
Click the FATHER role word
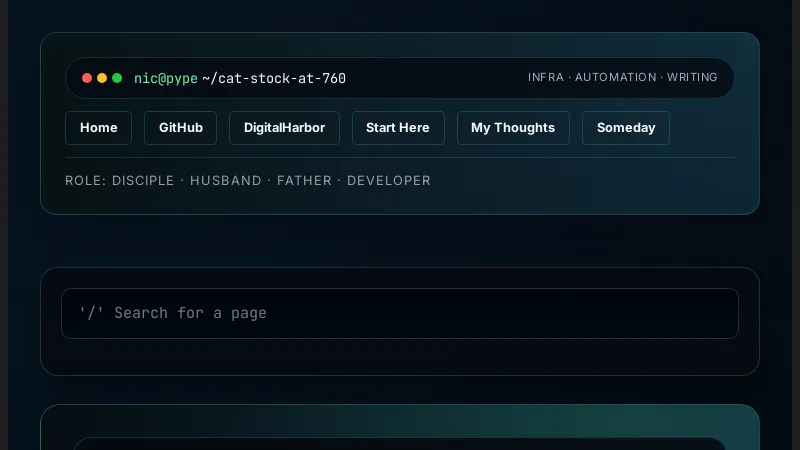pos(306,181)
